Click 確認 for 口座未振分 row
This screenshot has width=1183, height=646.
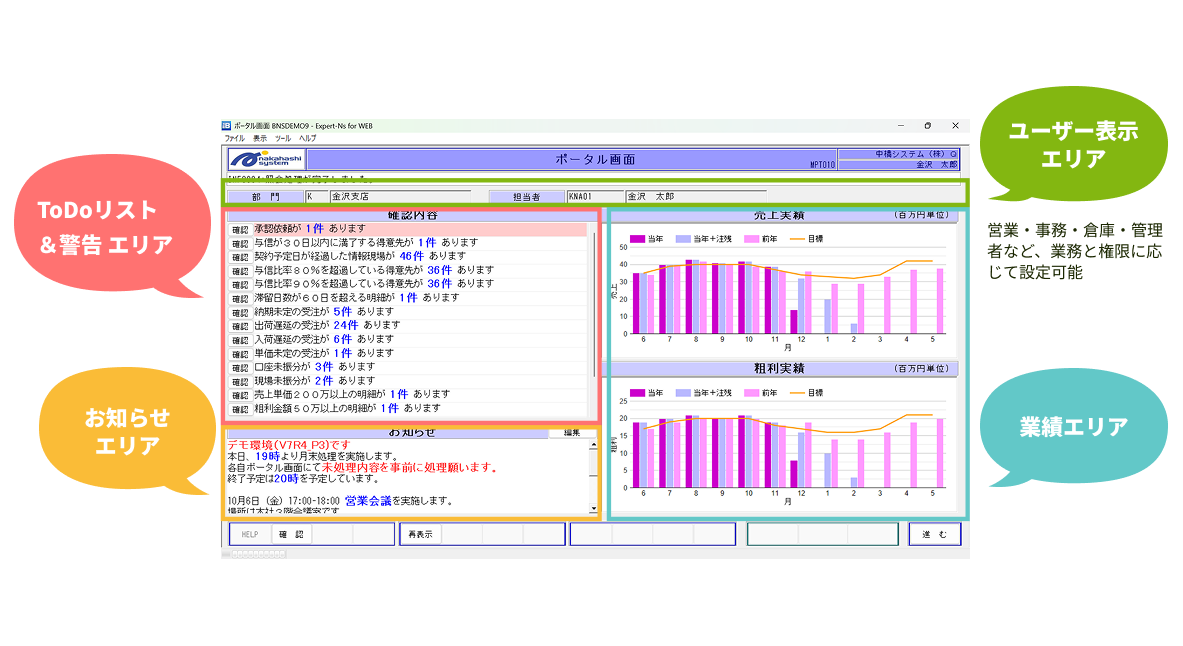click(x=240, y=368)
